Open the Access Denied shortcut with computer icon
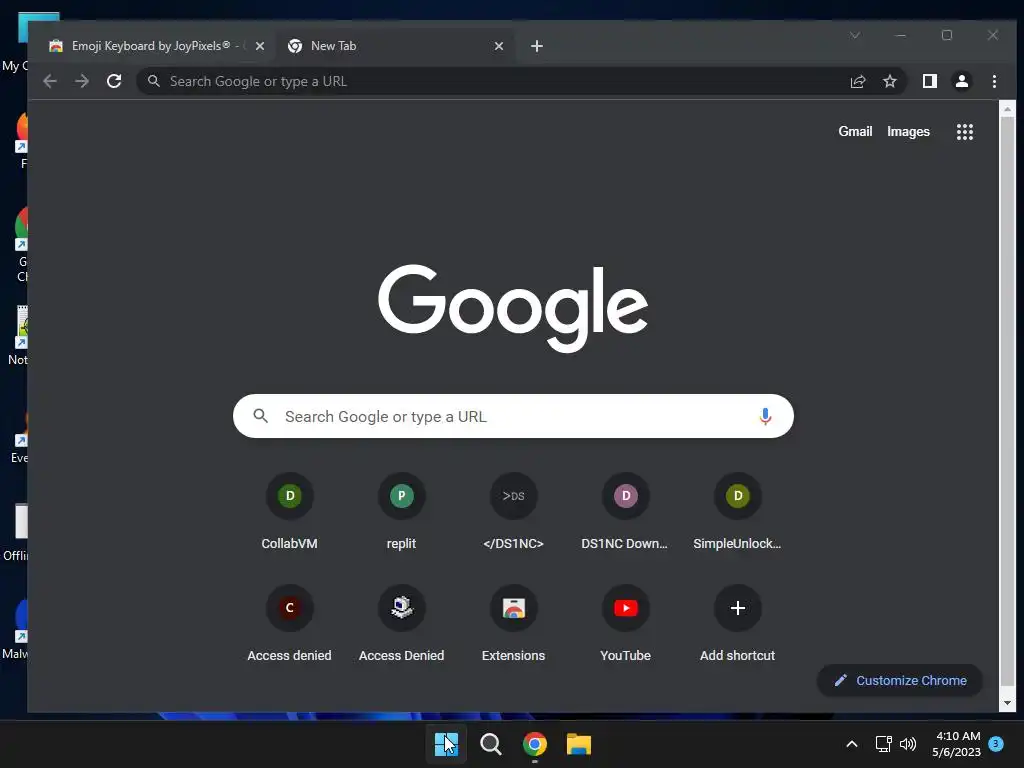 coord(401,624)
